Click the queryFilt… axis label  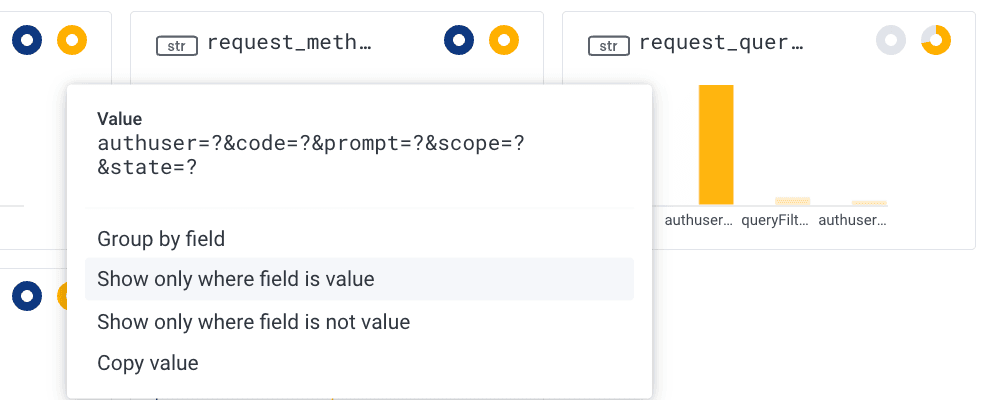coord(775,221)
